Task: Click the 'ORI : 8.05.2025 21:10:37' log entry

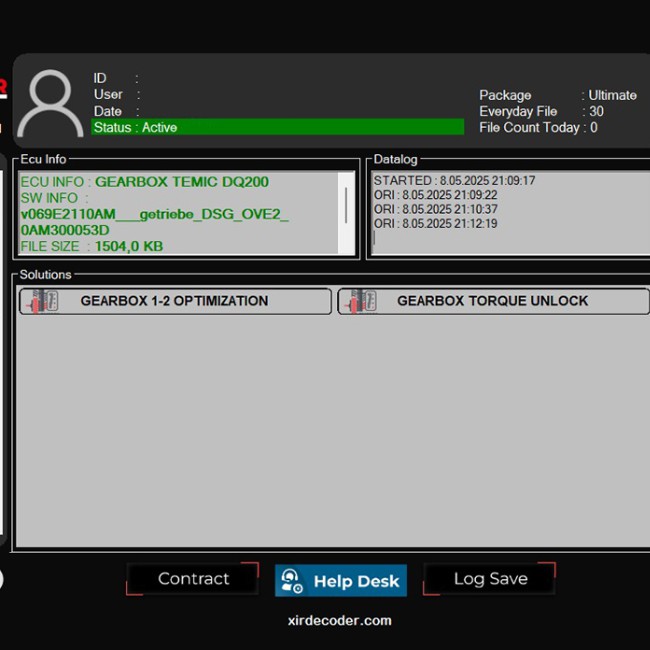Action: tap(435, 209)
